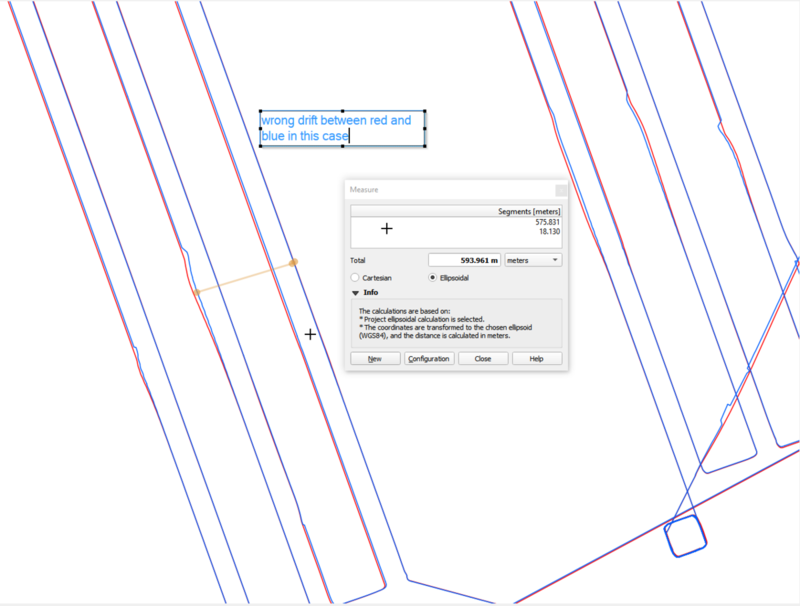The image size is (800, 606).
Task: Open Help for the Measure tool
Action: tap(537, 358)
